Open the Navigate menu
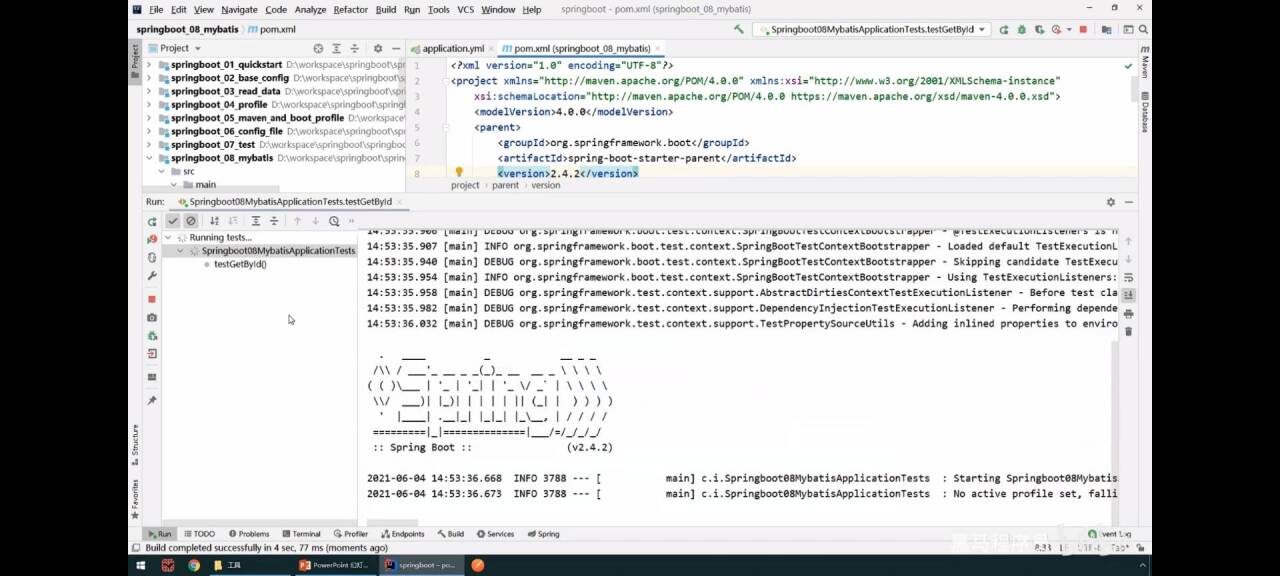Image resolution: width=1280 pixels, height=576 pixels. (239, 9)
